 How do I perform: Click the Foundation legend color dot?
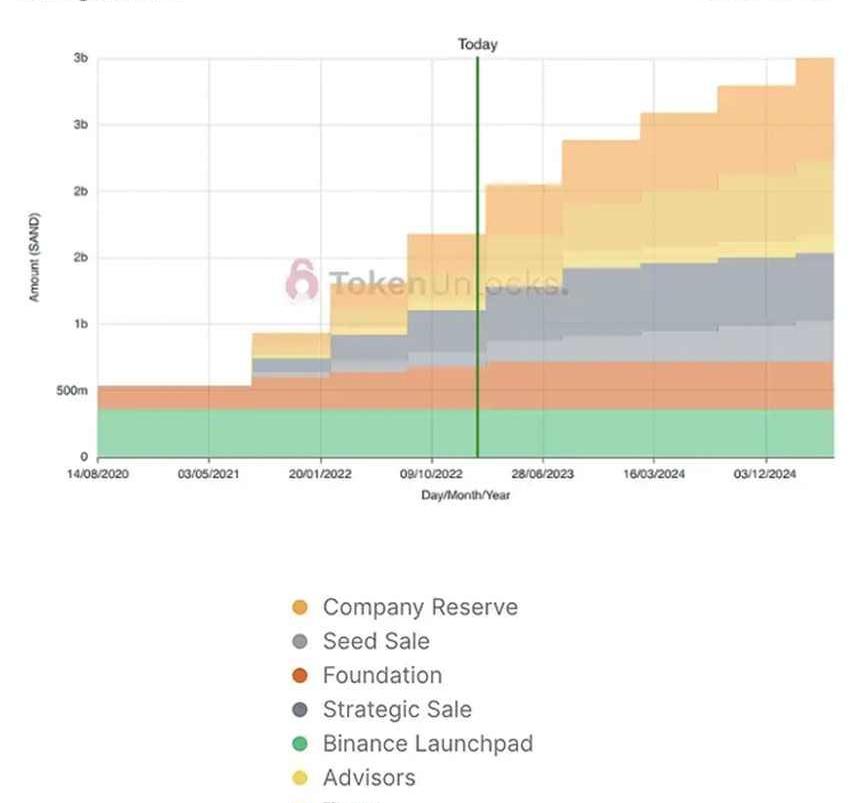(x=300, y=676)
